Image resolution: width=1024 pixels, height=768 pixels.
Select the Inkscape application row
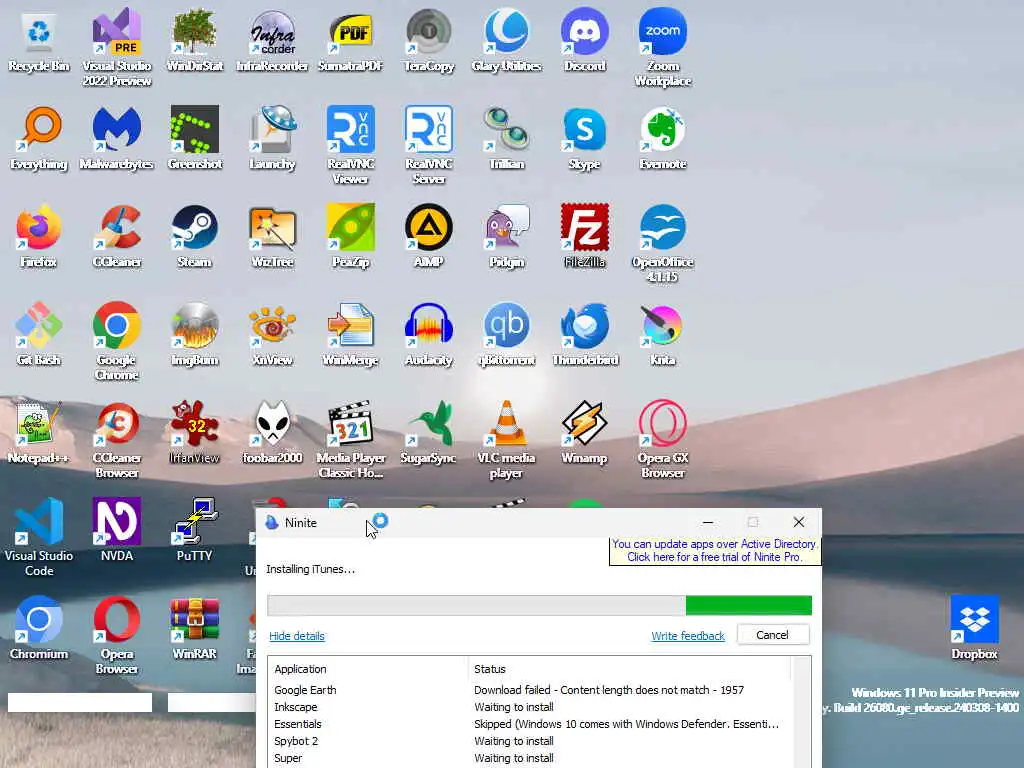tap(529, 707)
